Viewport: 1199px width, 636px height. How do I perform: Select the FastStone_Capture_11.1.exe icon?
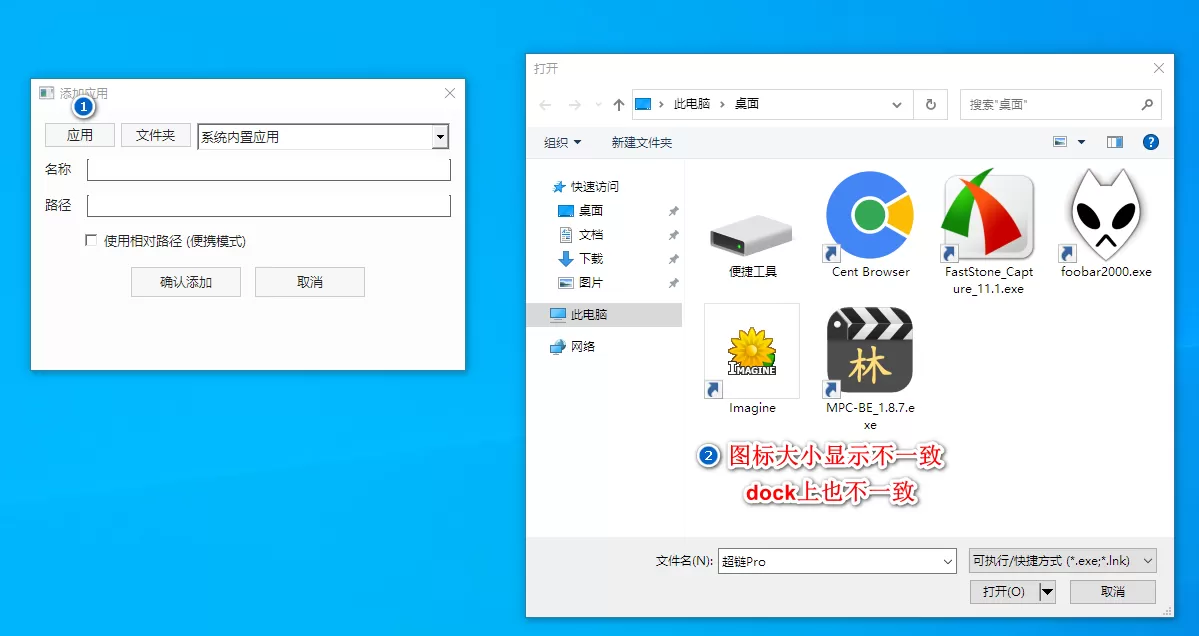click(x=988, y=218)
